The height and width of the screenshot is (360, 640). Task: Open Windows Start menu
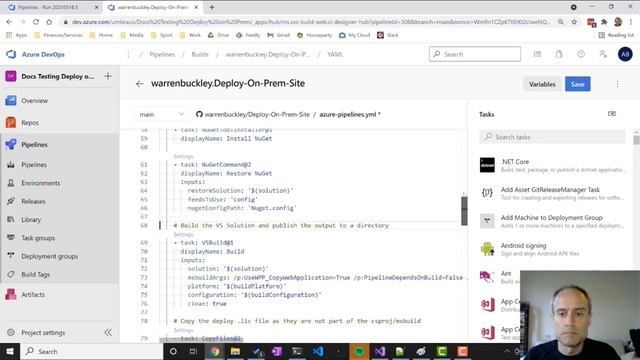point(10,351)
